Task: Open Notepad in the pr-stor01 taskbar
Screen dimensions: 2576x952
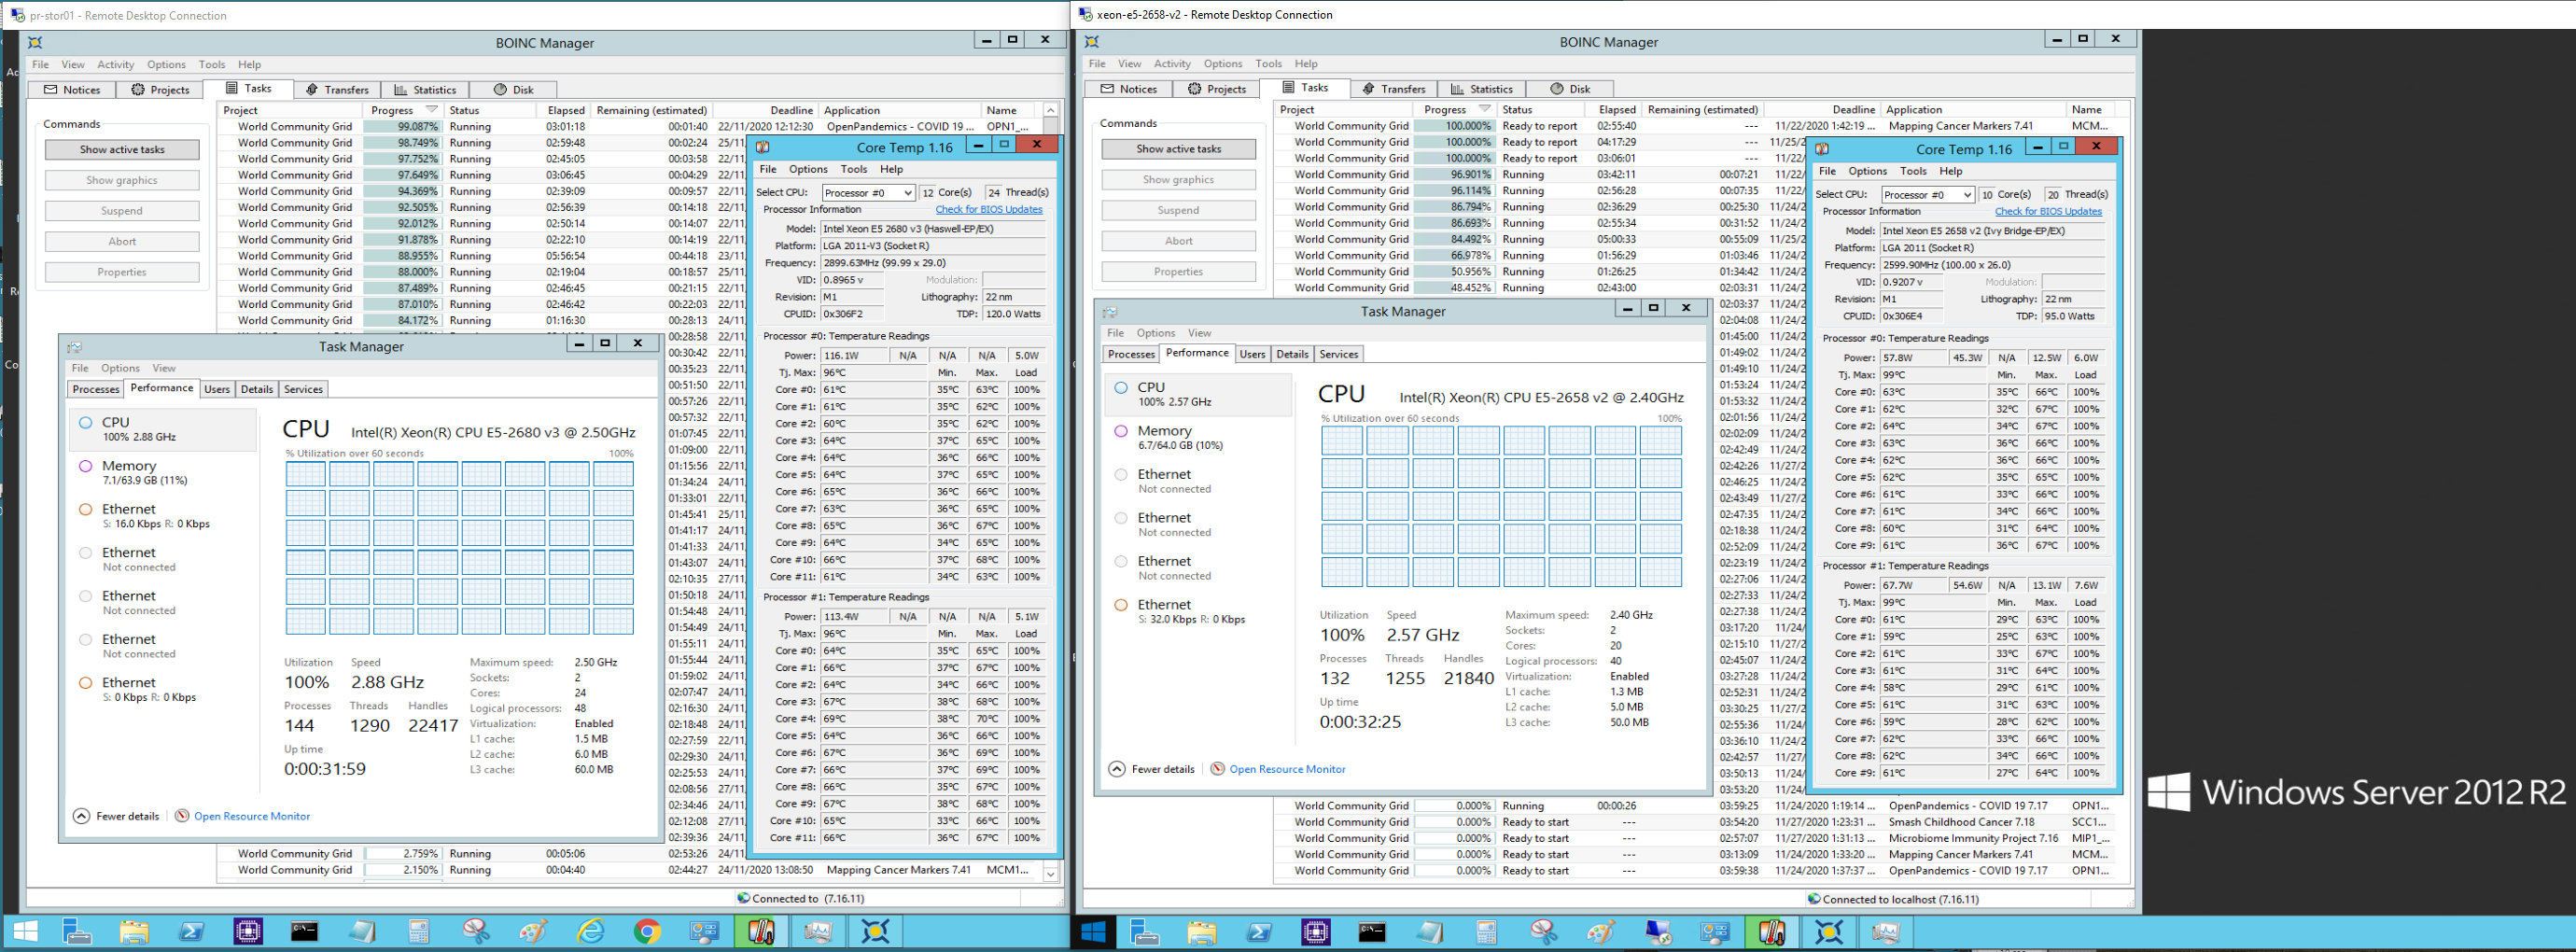Action: 362,932
